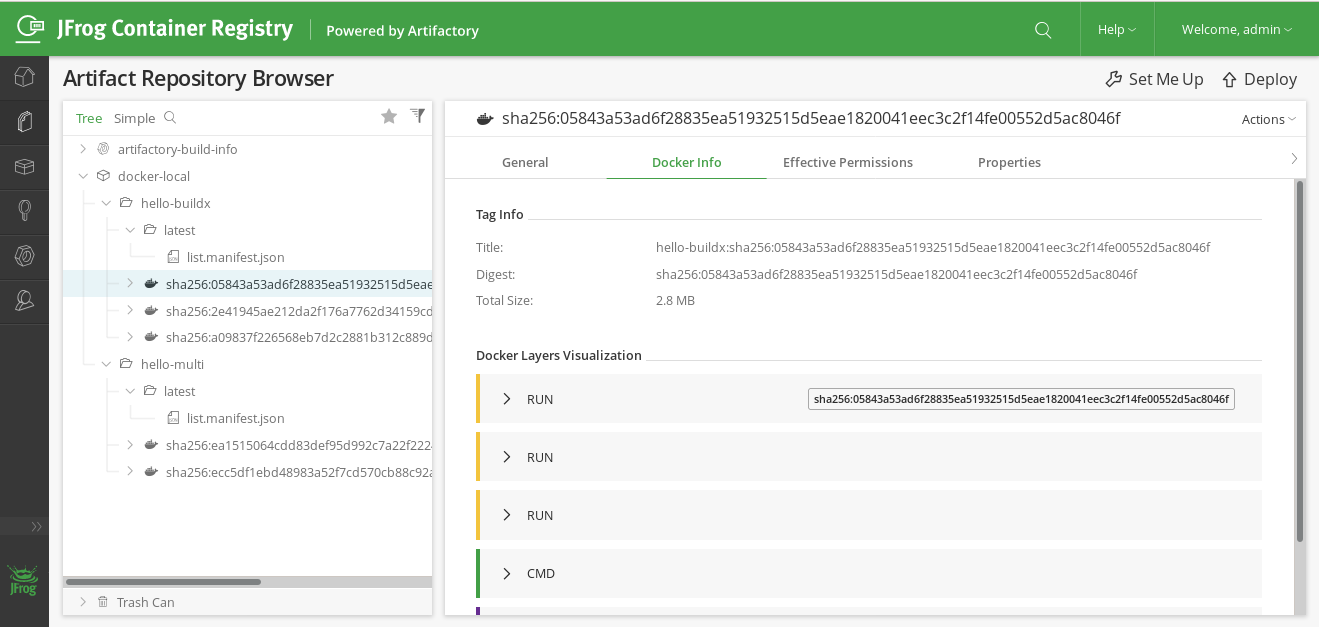Collapse the sidebar with the double-arrow toggle
1319x627 pixels.
(36, 526)
